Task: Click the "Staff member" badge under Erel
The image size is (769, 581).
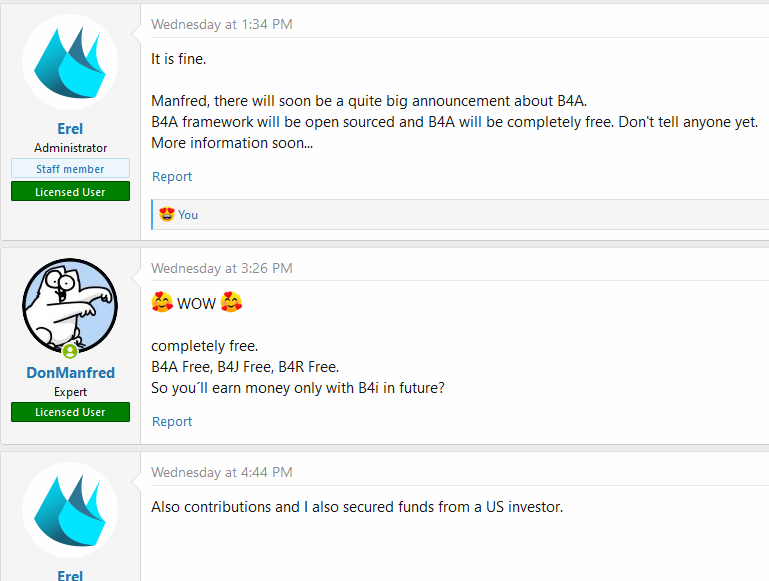Action: pyautogui.click(x=70, y=169)
